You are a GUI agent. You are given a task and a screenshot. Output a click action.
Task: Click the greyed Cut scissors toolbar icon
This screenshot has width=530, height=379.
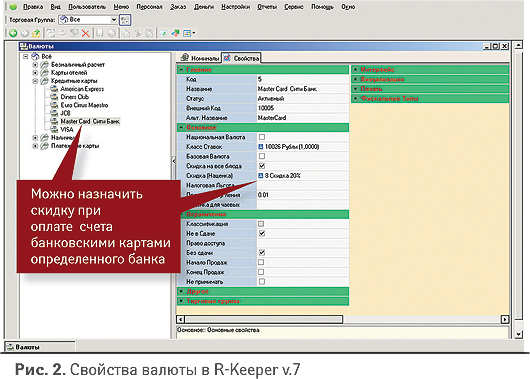pos(138,33)
